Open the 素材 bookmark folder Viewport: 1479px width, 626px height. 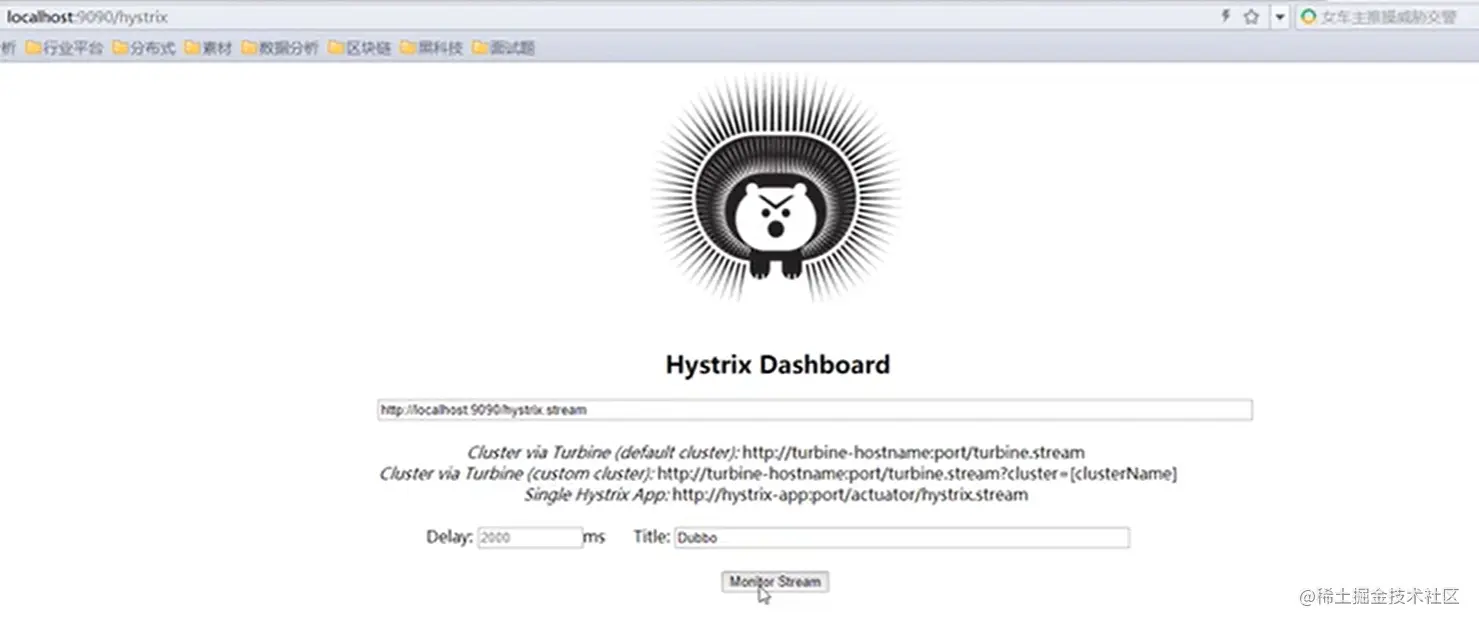(x=208, y=47)
